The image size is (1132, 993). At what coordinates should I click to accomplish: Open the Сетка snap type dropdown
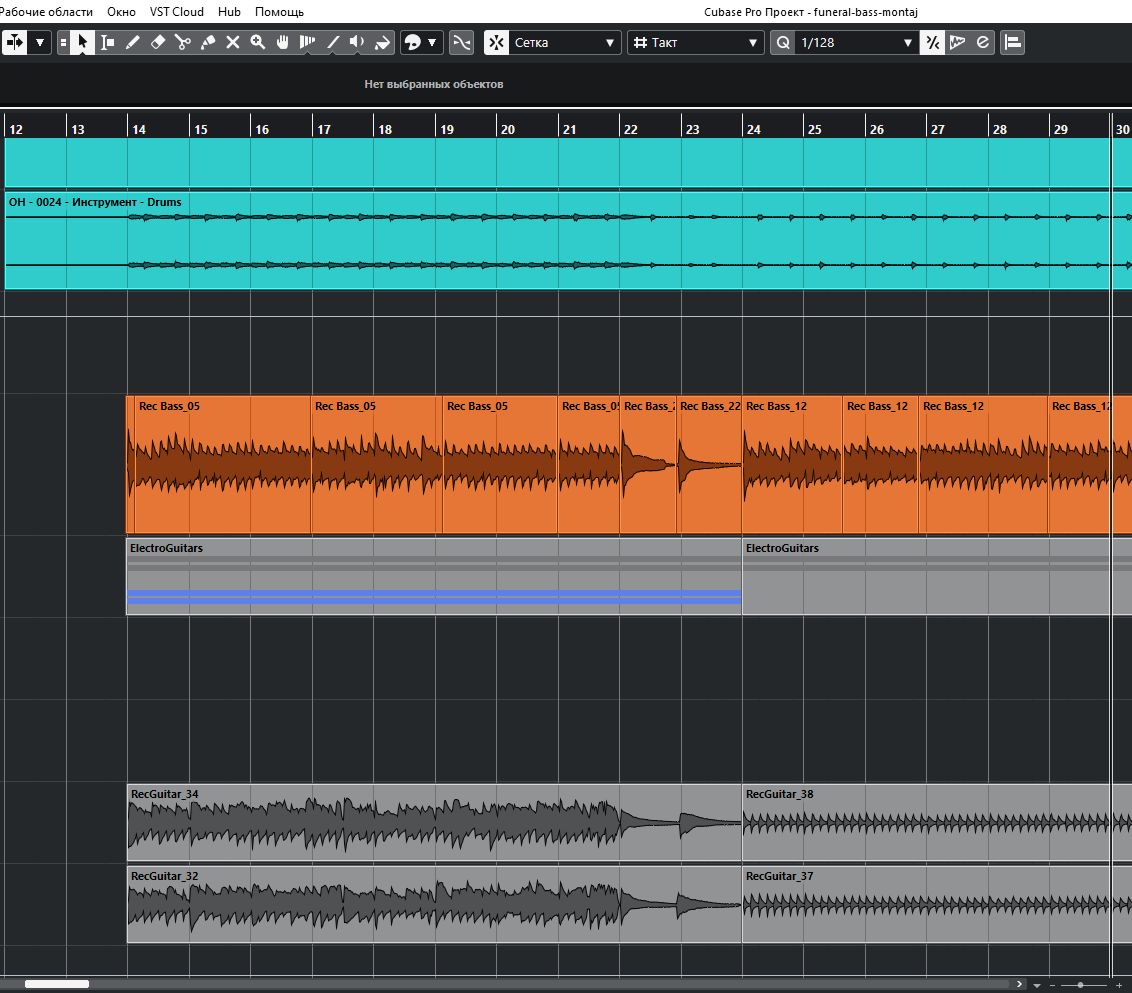565,43
